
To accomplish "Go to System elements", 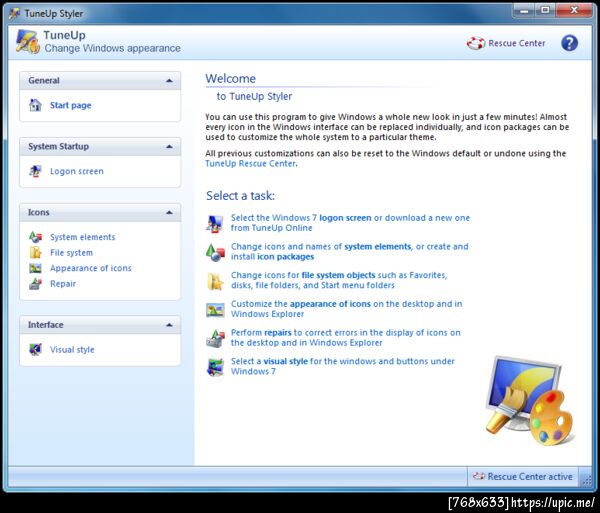I will coord(82,237).
